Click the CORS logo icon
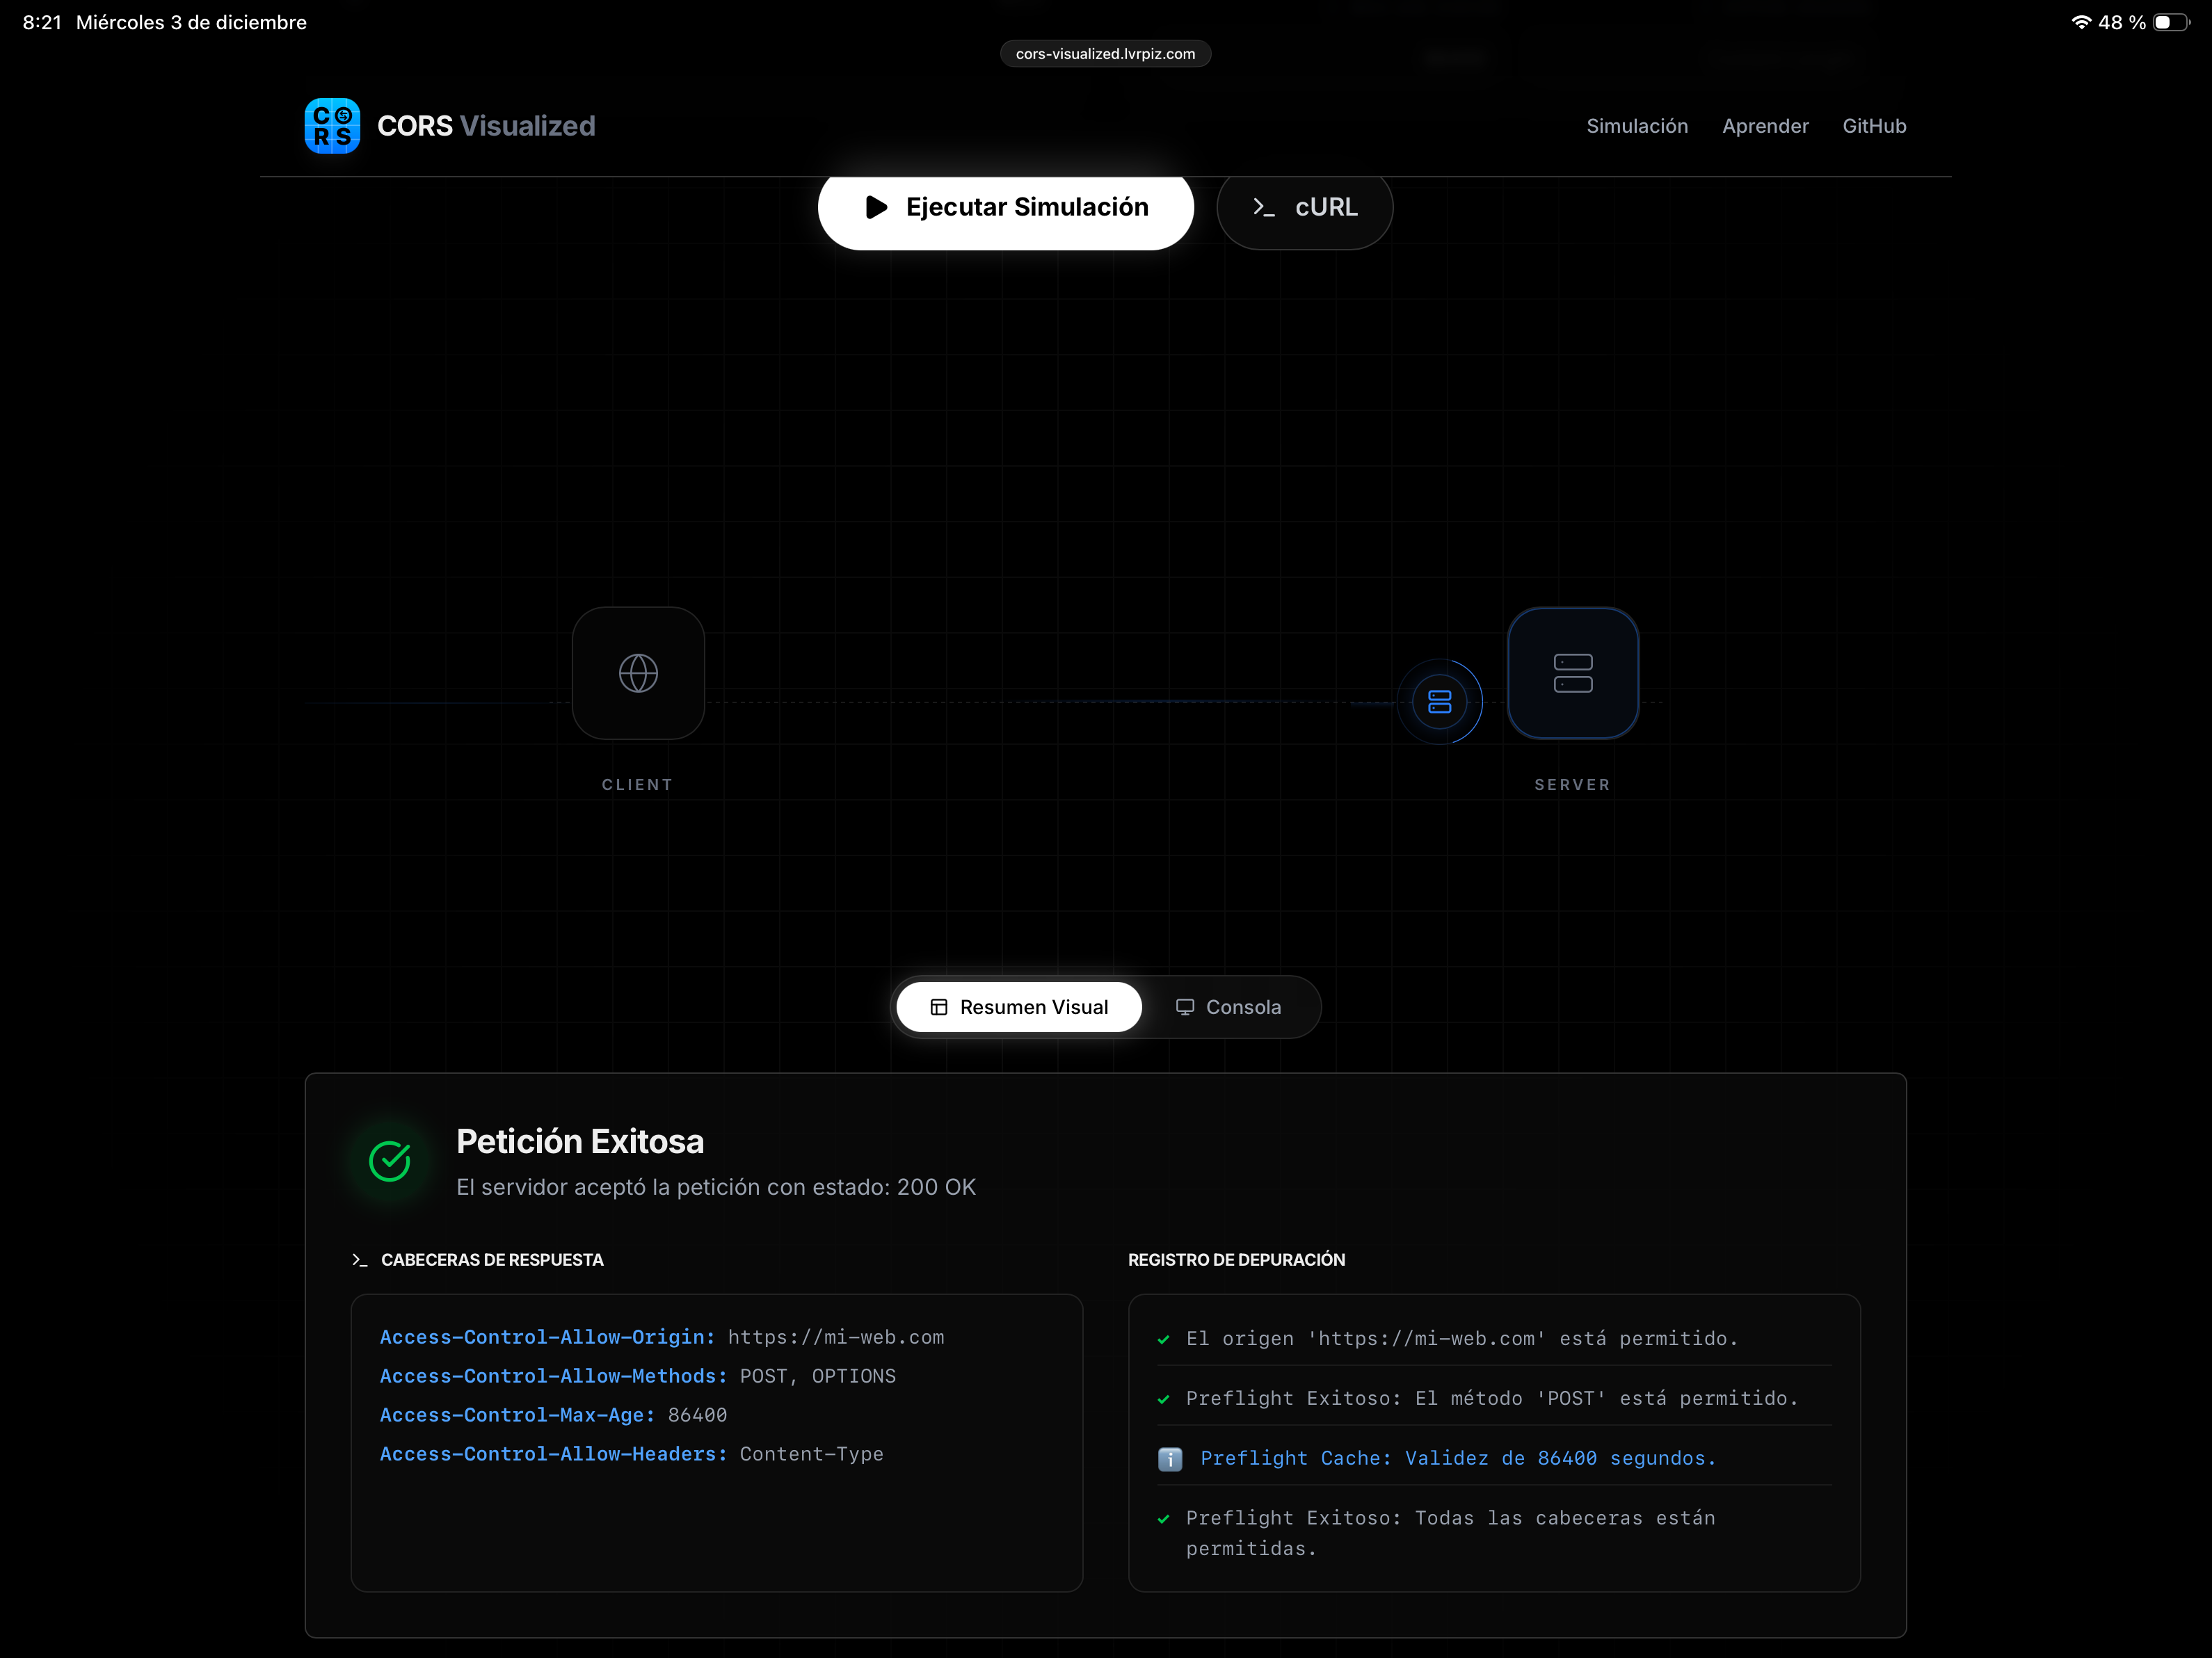The image size is (2212, 1658). point(332,126)
